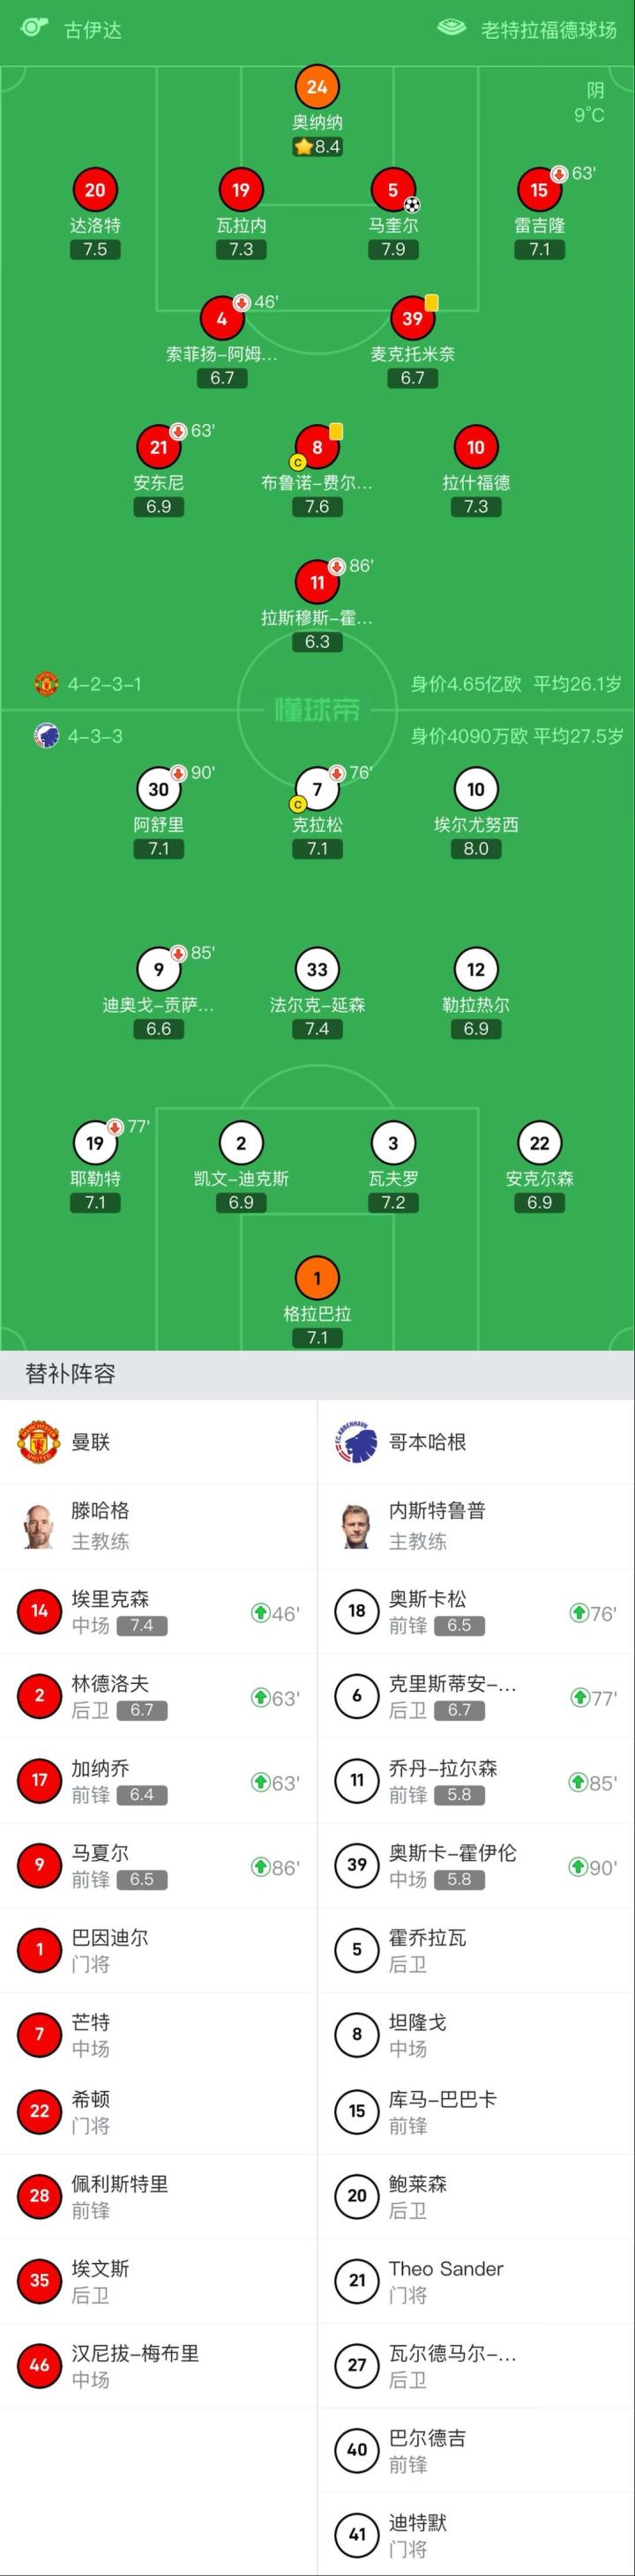Select 哥本哈根 team header in substitutes

click(427, 1441)
